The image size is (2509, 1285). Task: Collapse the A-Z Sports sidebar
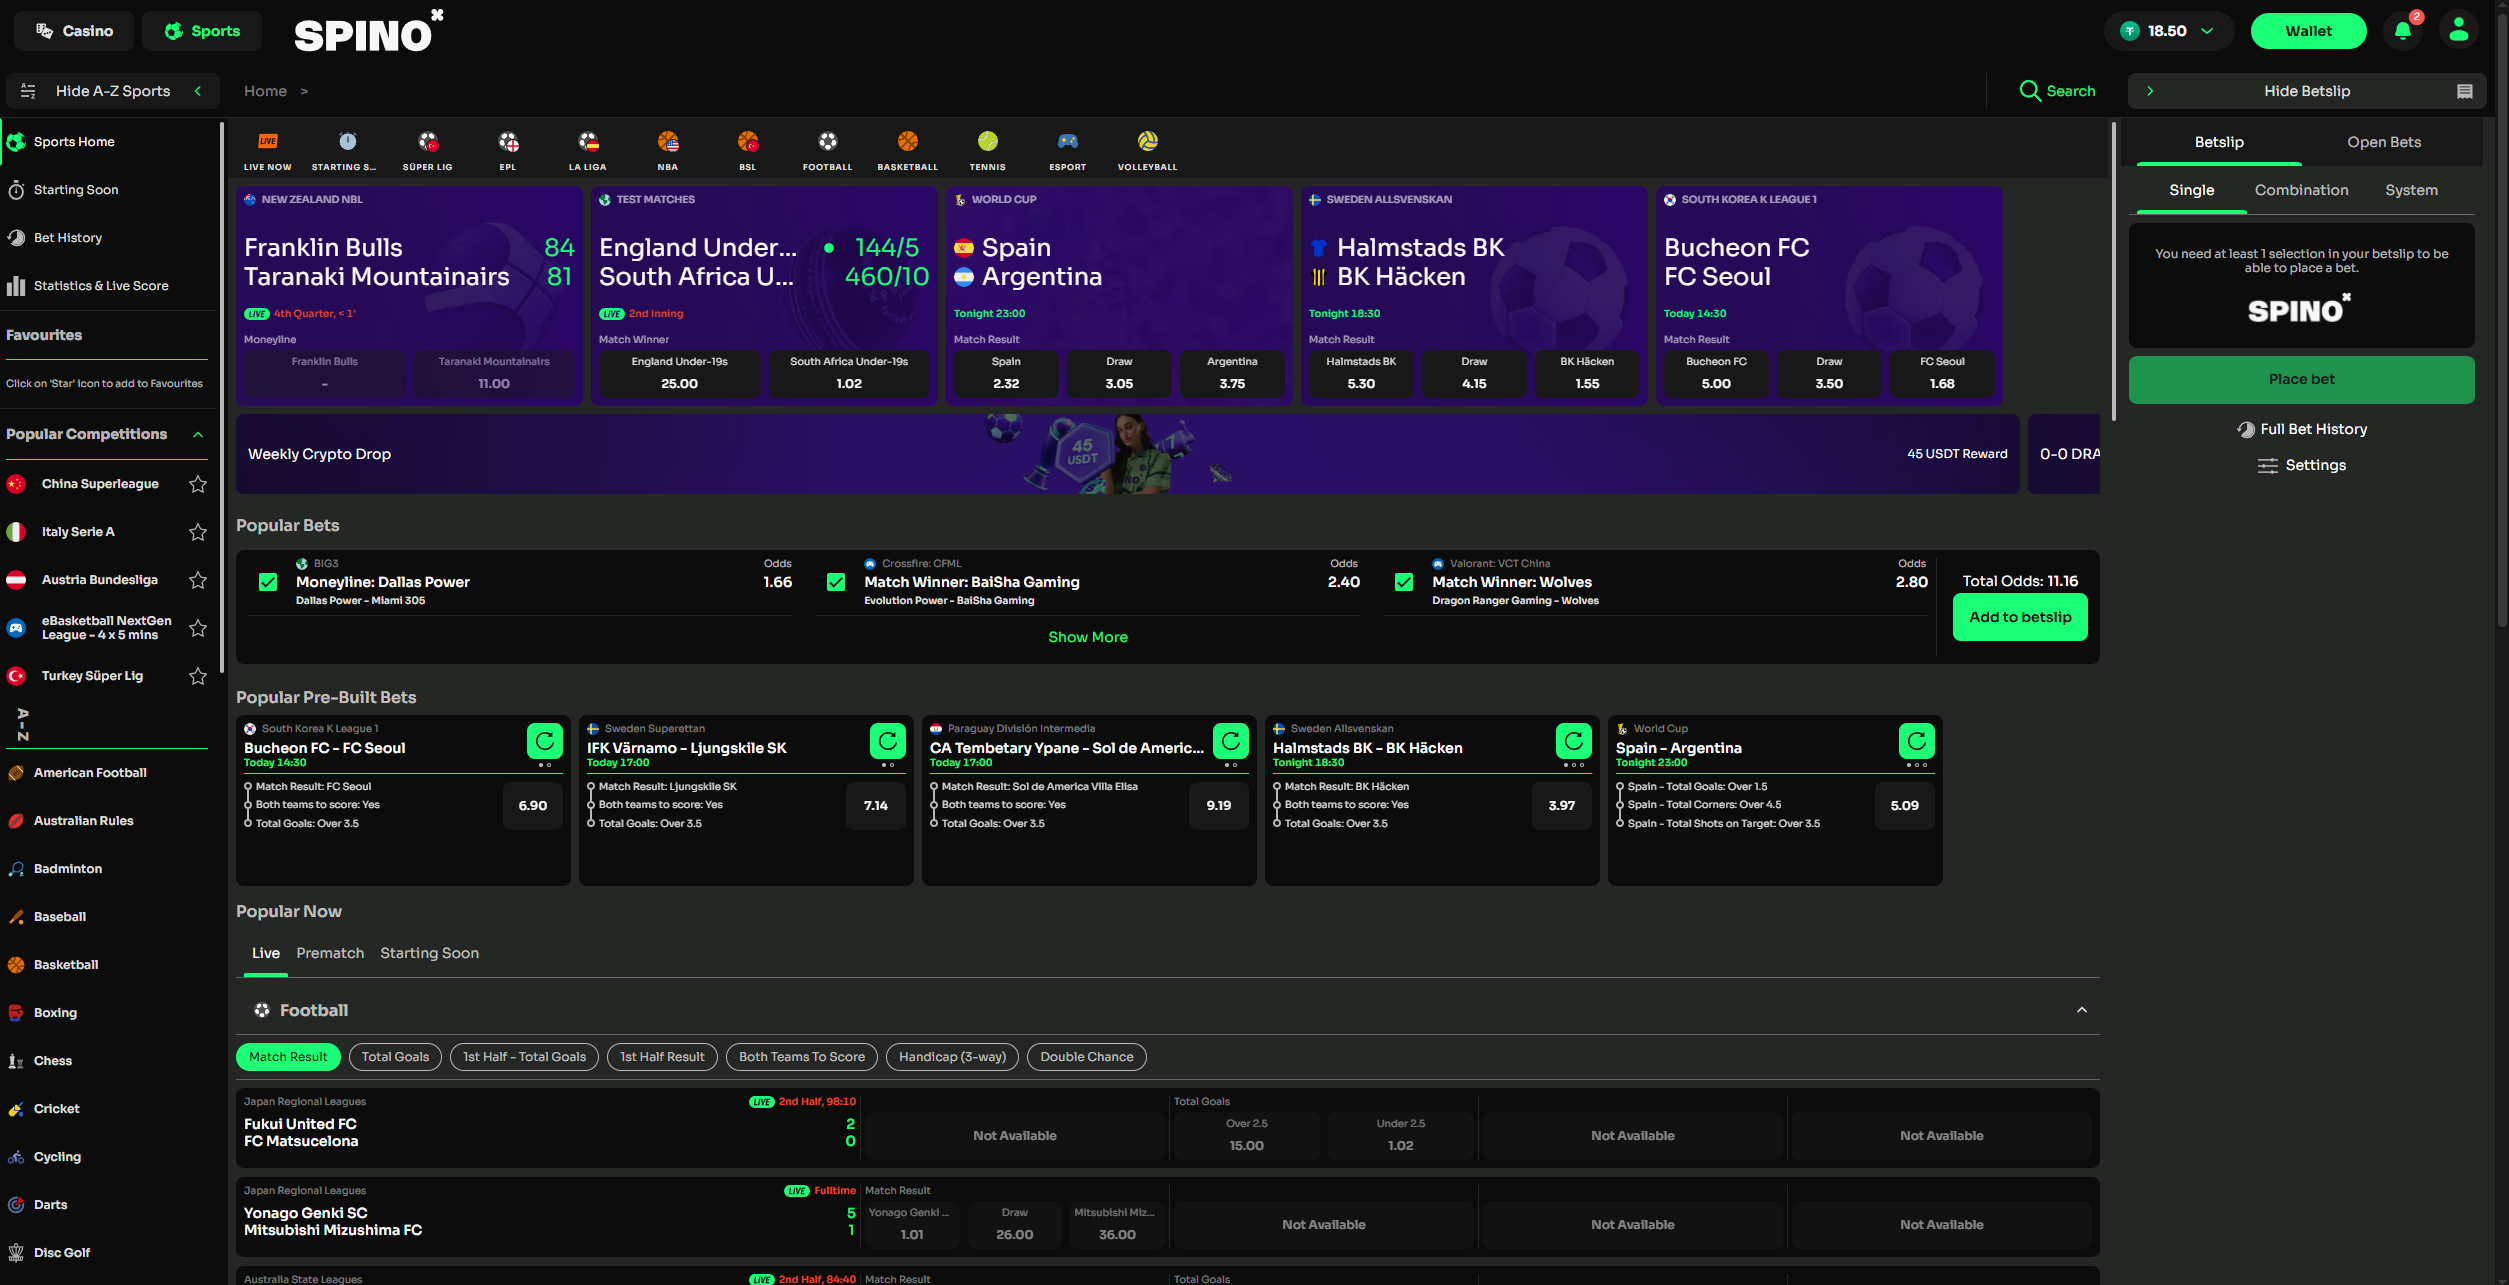[198, 91]
